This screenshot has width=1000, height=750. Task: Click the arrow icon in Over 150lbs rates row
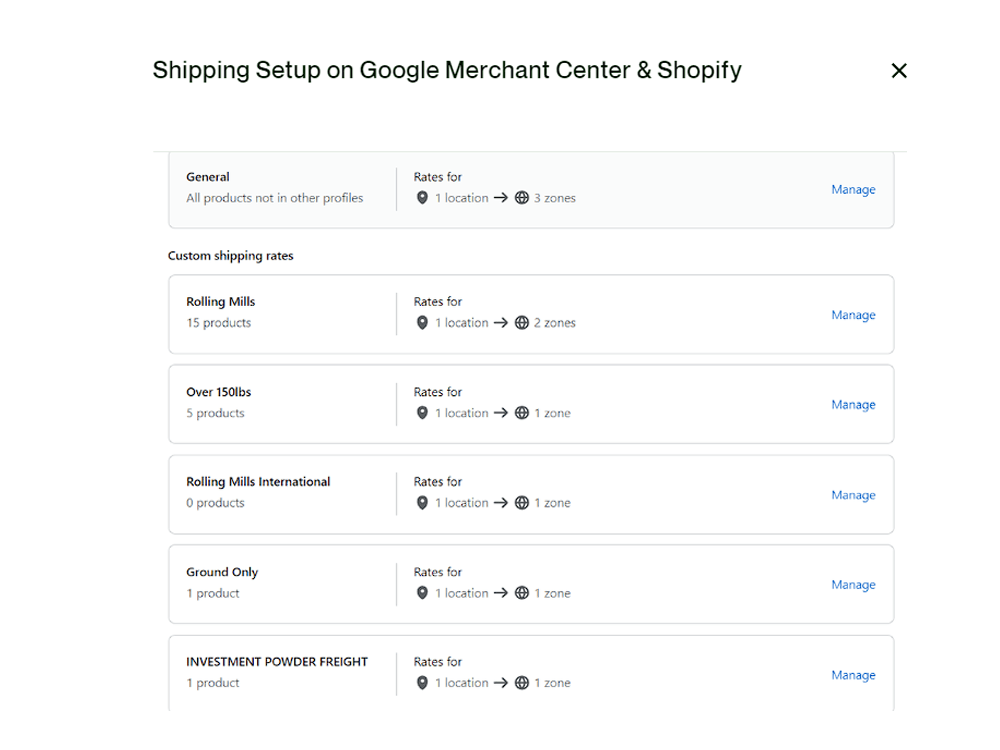(503, 413)
